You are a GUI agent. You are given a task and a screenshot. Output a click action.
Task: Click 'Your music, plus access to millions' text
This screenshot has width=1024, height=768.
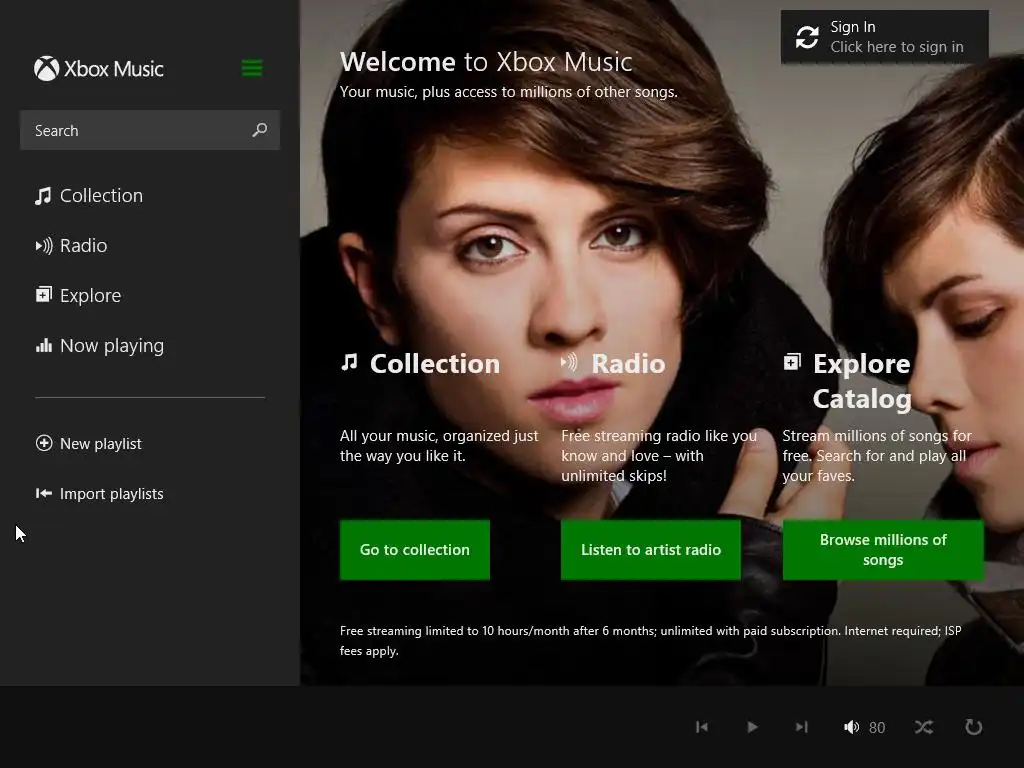click(509, 92)
